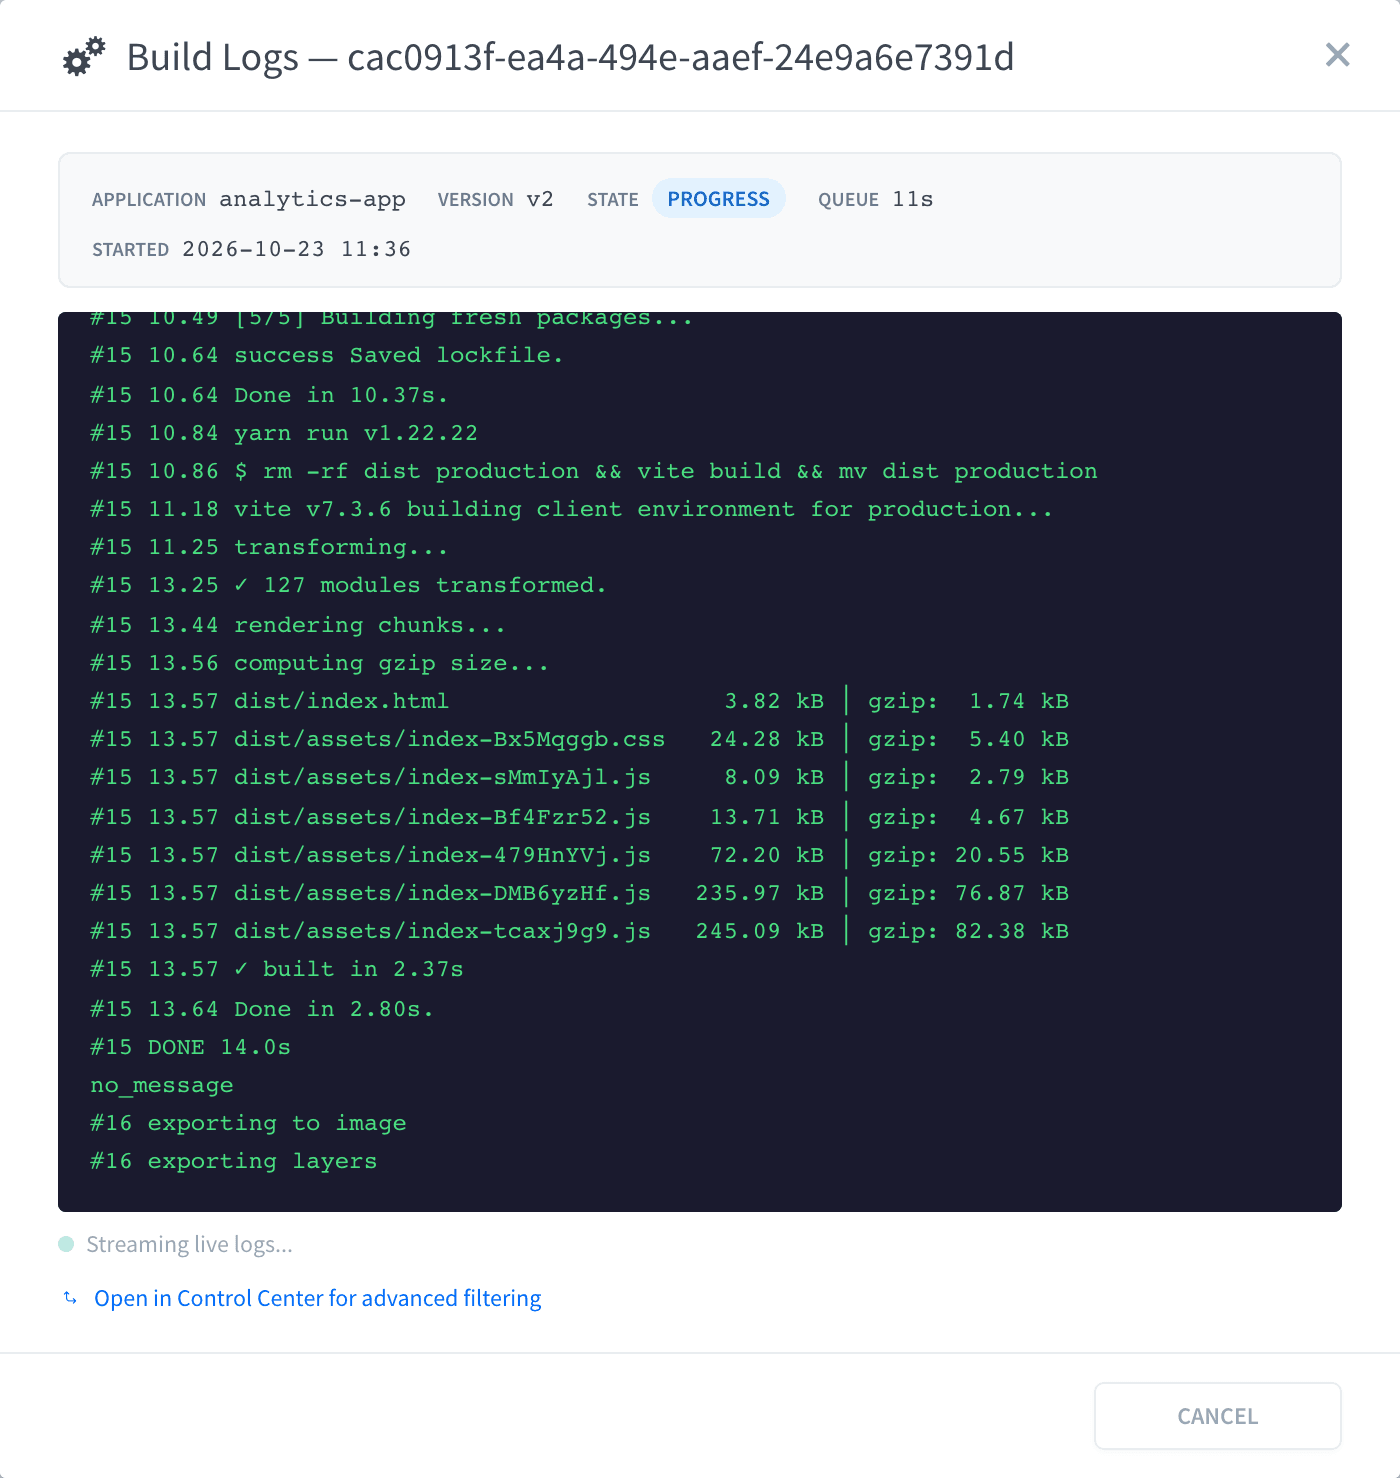This screenshot has height=1478, width=1400.
Task: Click the 'rm -rf dist production' command line
Action: click(x=594, y=471)
